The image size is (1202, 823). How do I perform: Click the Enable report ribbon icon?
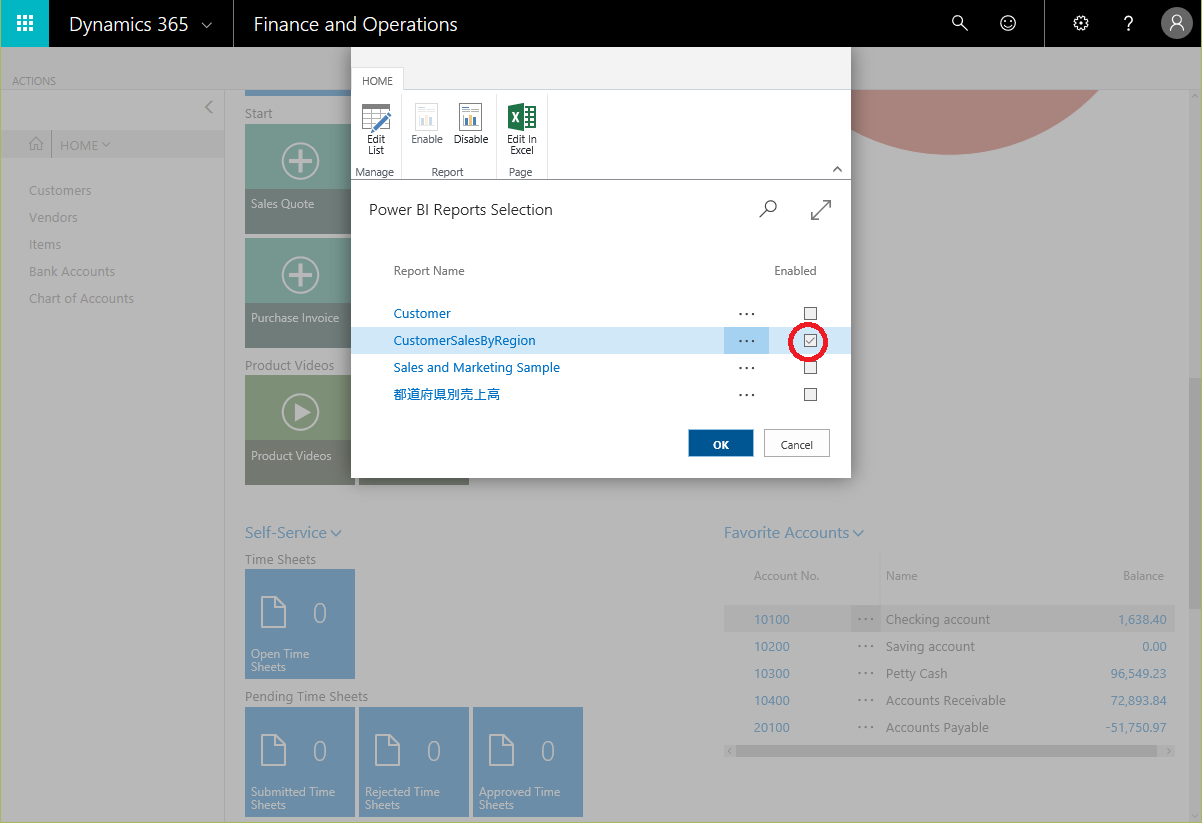(x=427, y=125)
